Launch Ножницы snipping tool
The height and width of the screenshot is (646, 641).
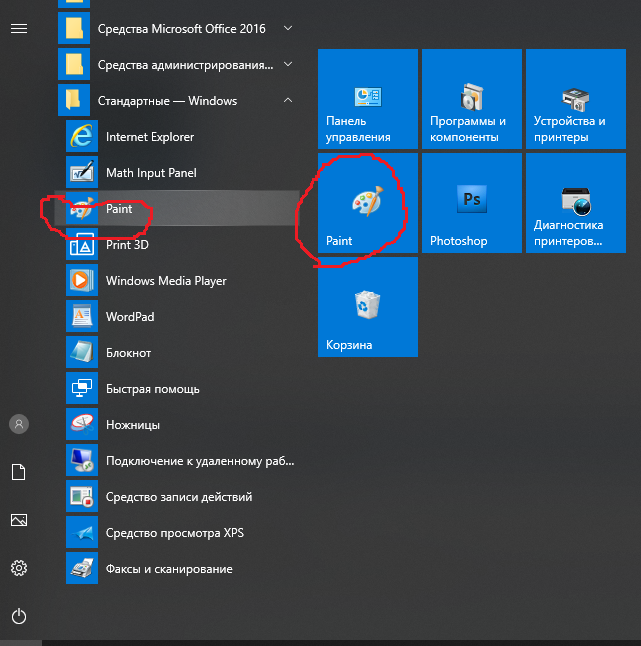tap(133, 425)
